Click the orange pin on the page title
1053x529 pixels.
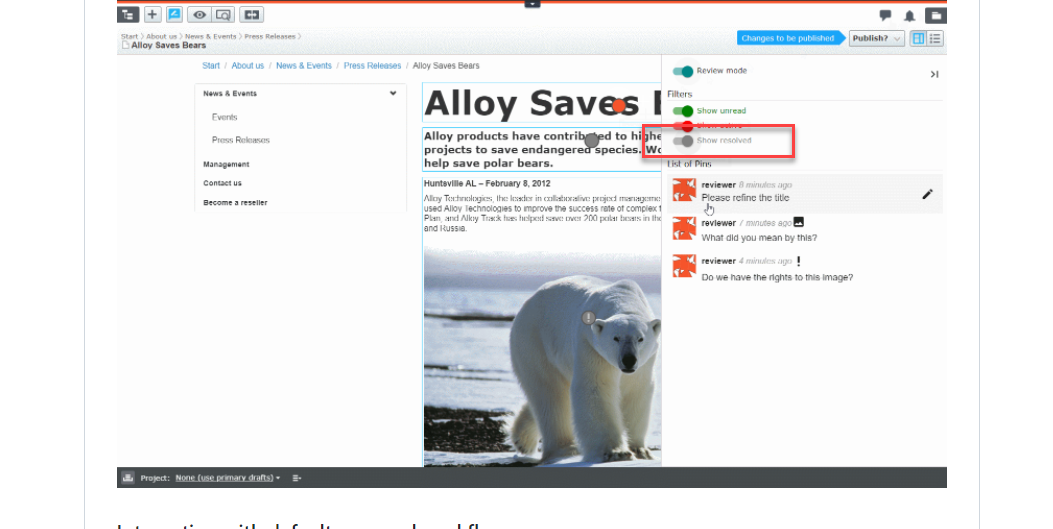click(619, 105)
